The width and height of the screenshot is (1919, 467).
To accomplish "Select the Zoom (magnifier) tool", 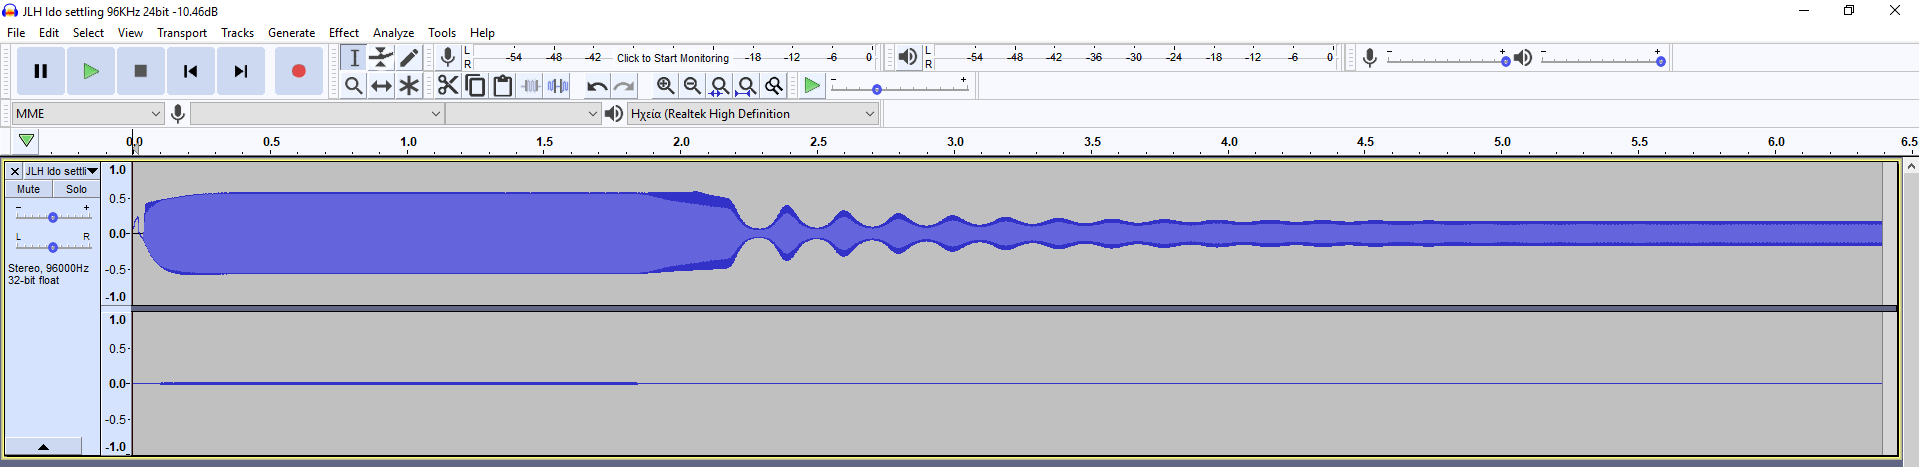I will (x=354, y=86).
